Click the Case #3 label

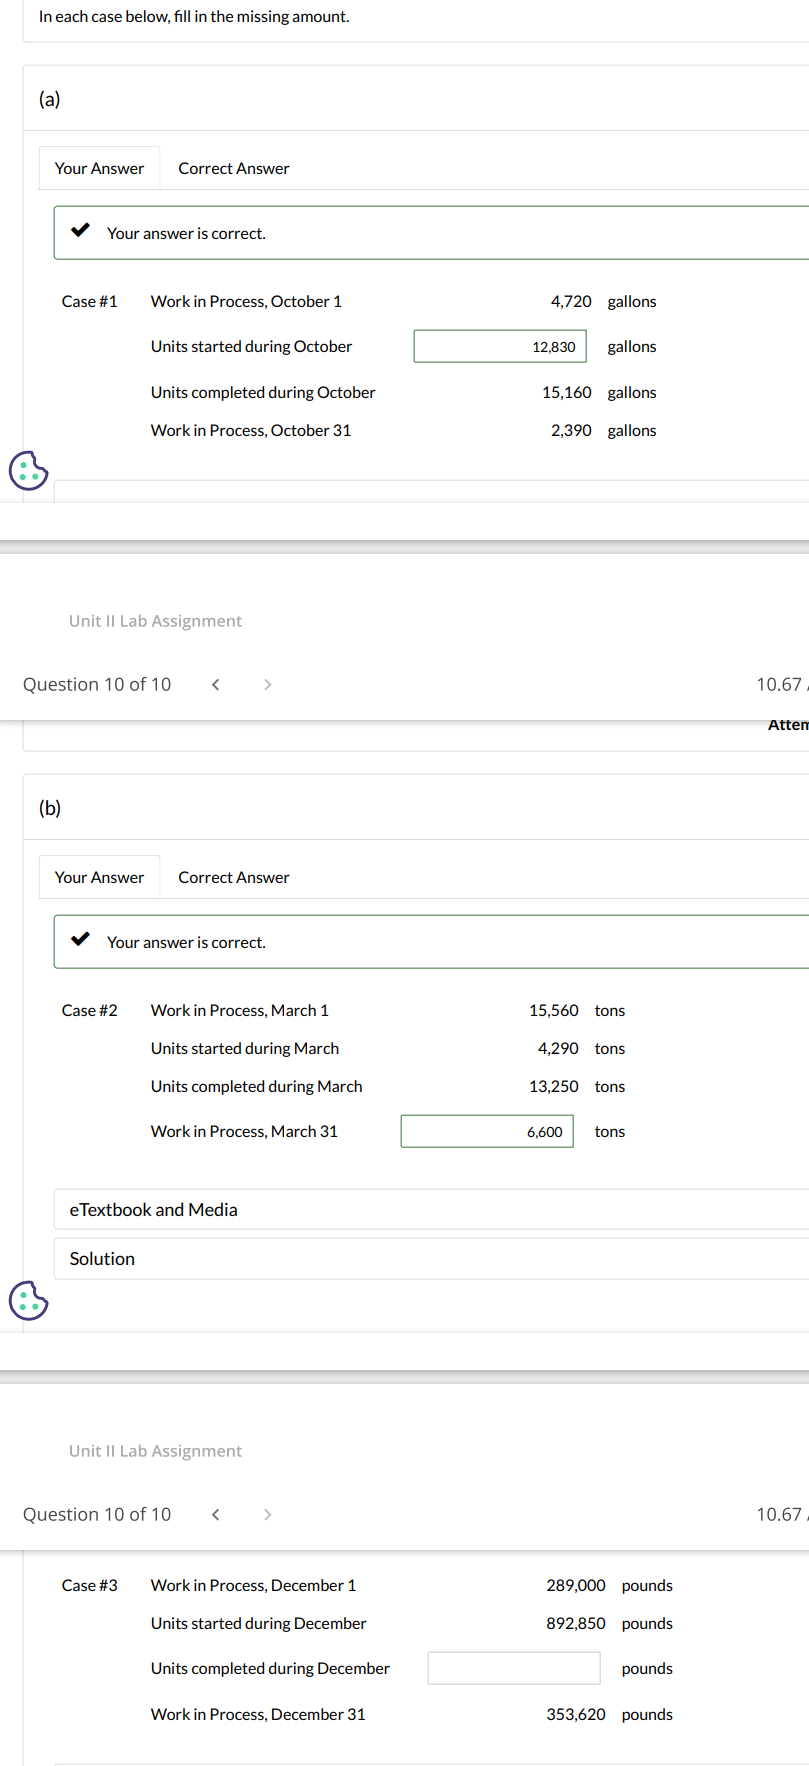click(90, 1586)
